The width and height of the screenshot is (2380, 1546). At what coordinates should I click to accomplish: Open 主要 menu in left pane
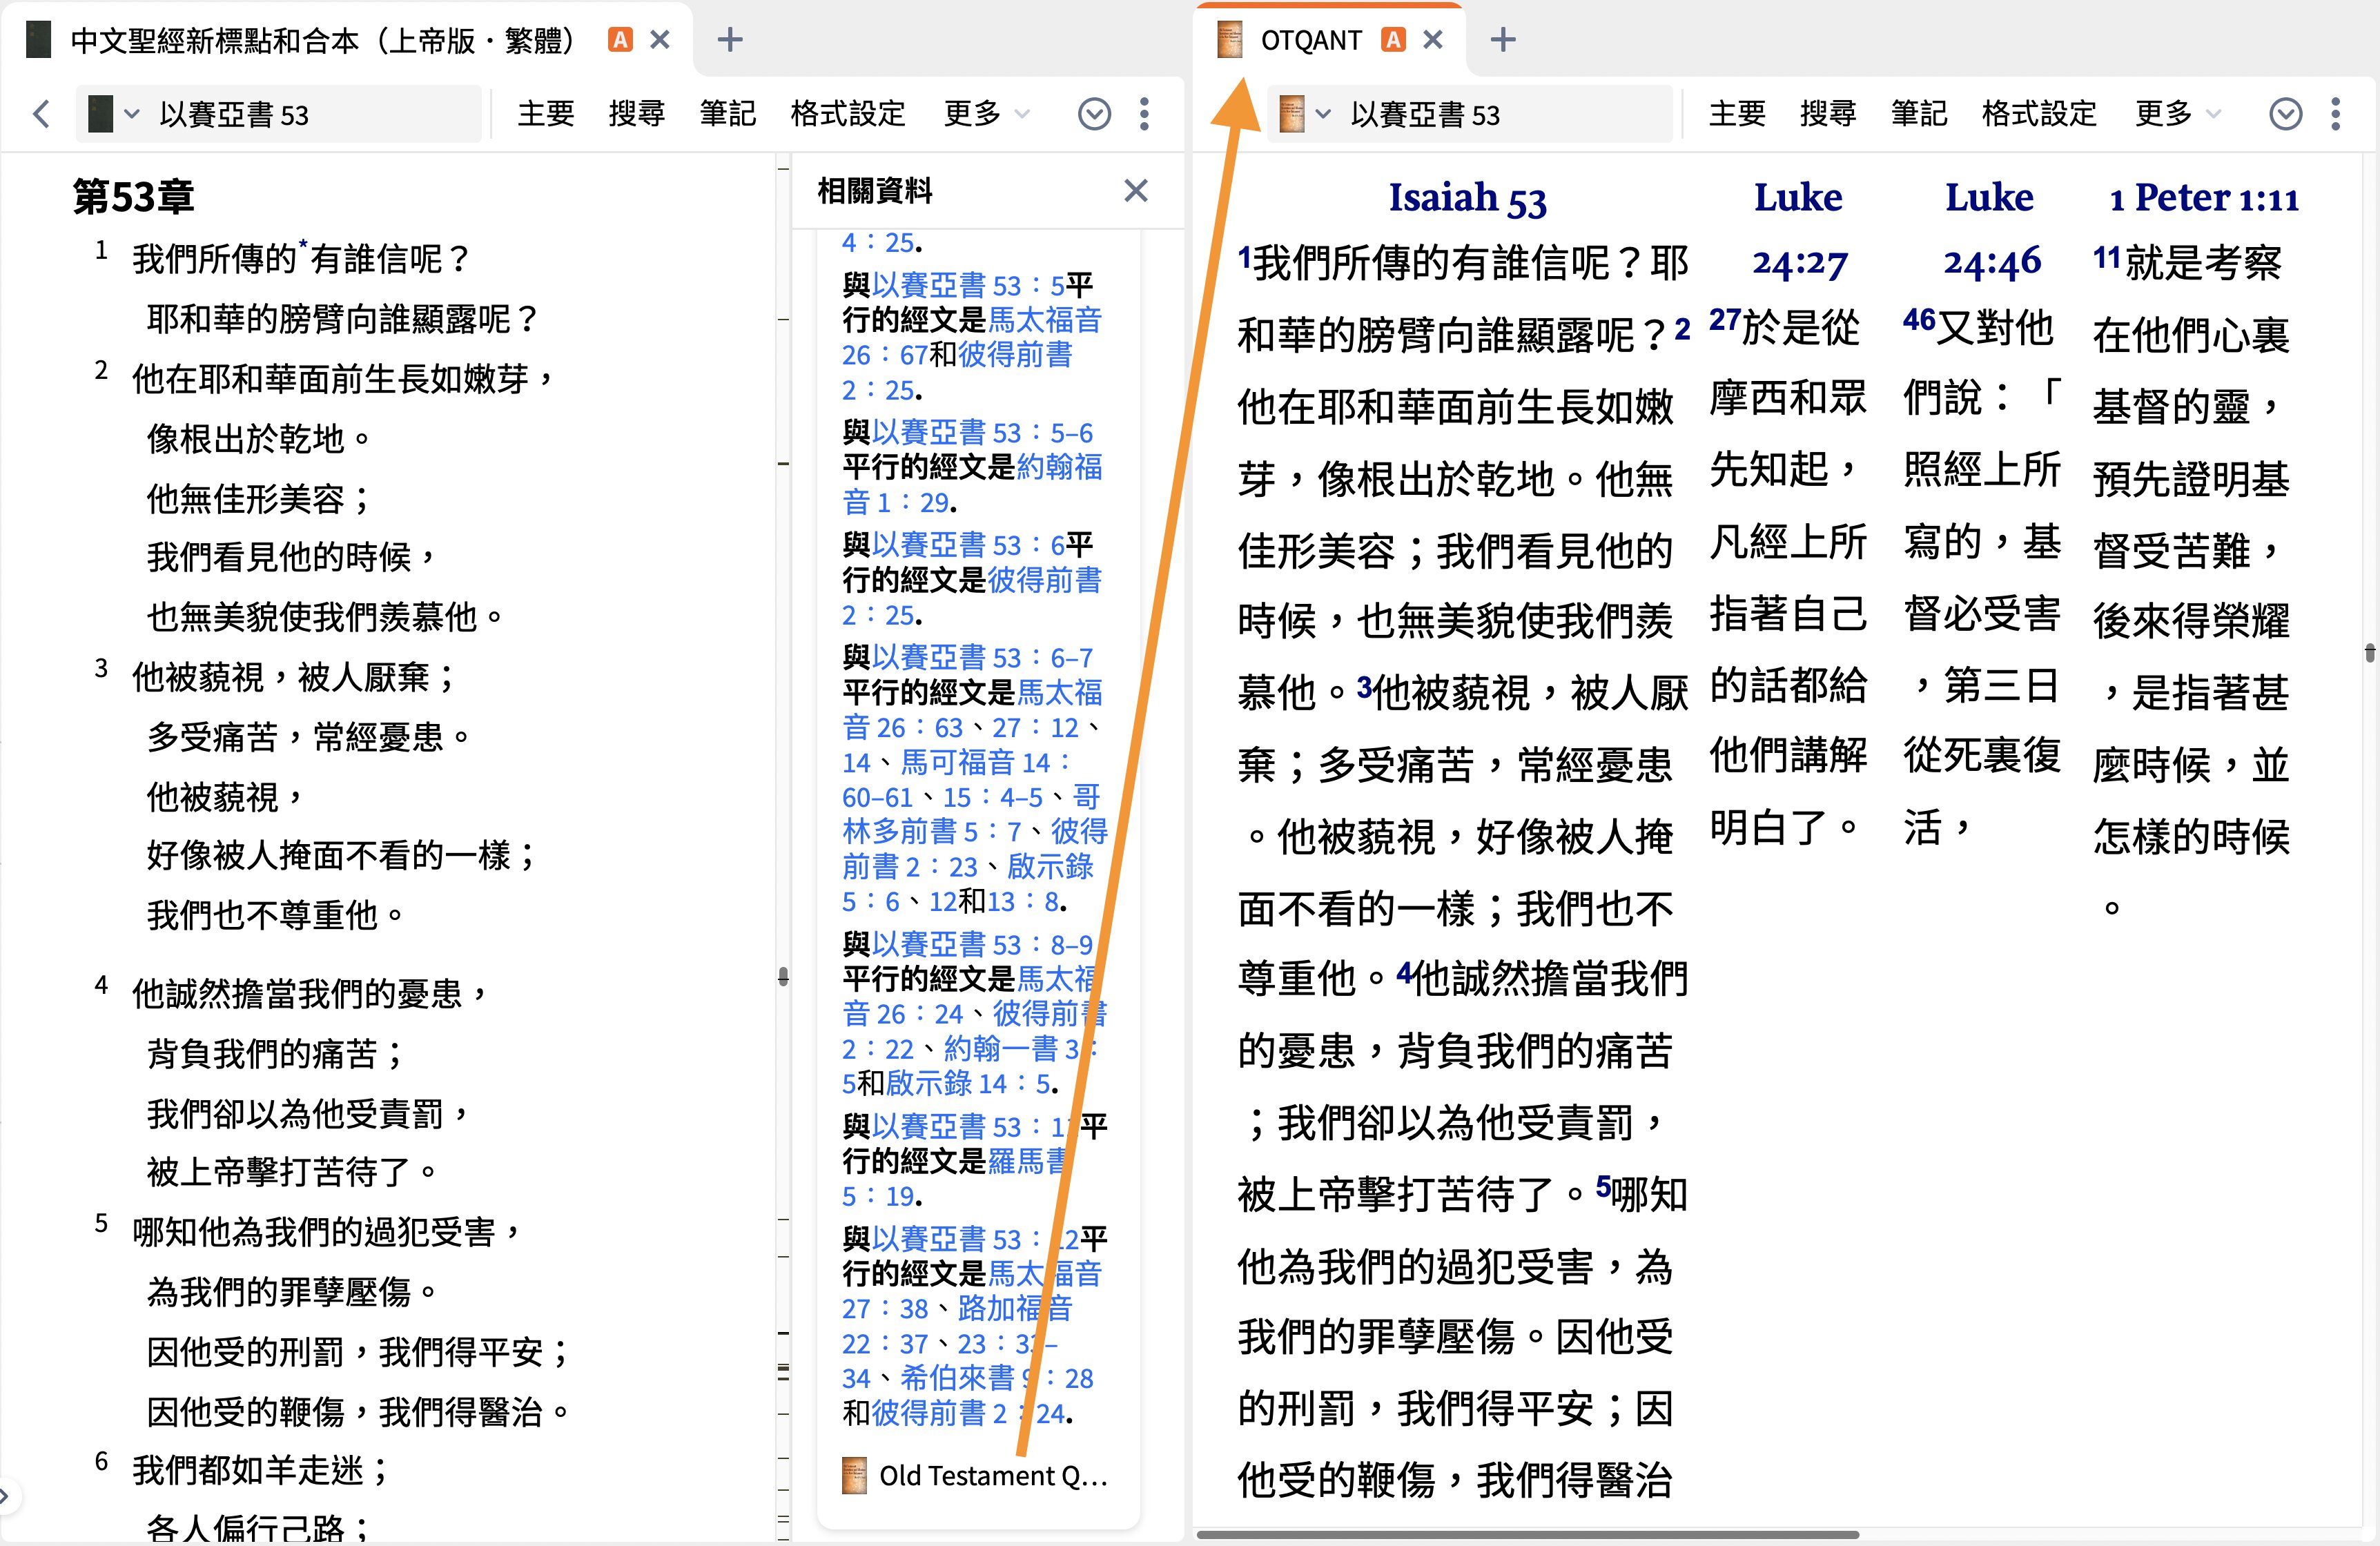(546, 114)
